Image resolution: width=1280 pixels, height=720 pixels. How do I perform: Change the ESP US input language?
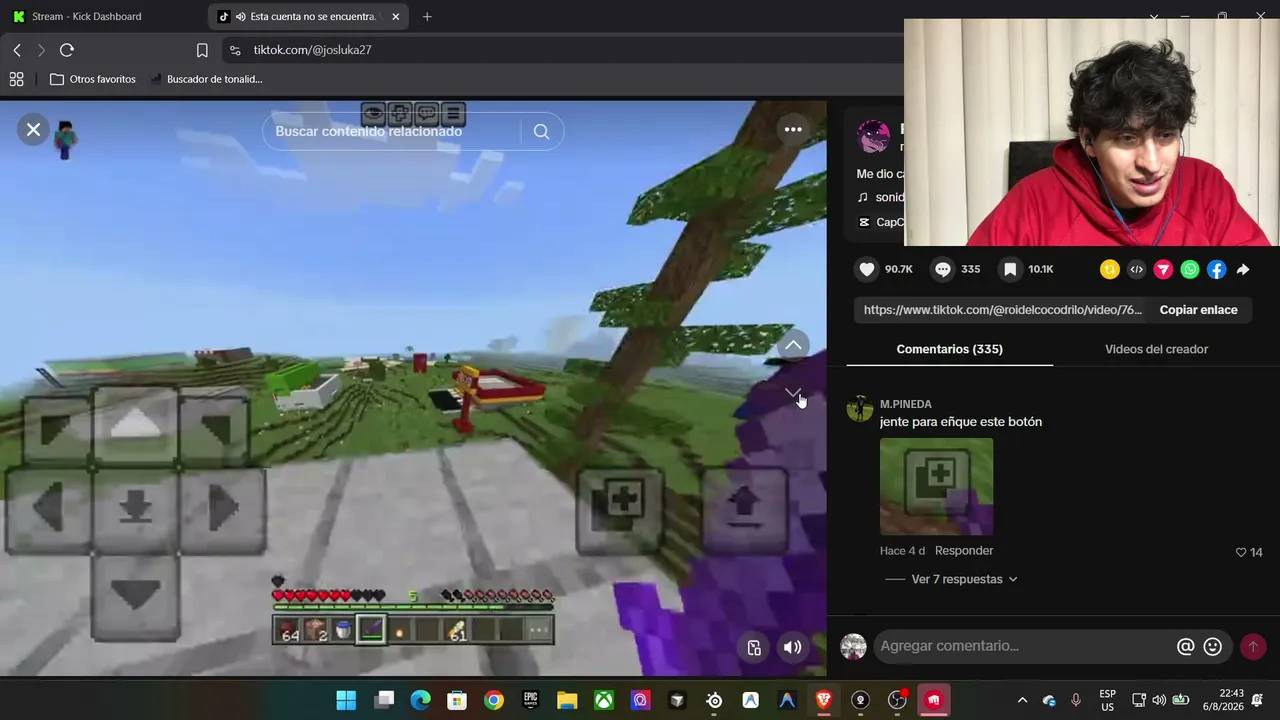1108,700
